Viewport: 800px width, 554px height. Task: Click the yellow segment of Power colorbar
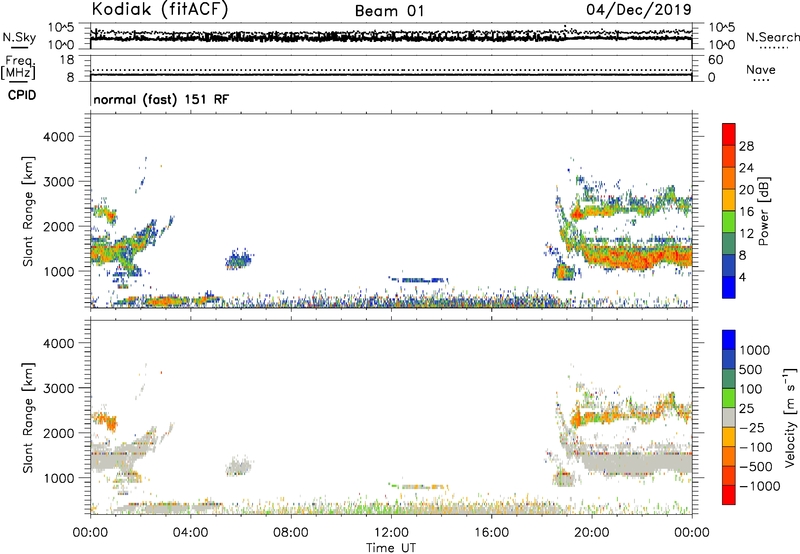point(729,200)
